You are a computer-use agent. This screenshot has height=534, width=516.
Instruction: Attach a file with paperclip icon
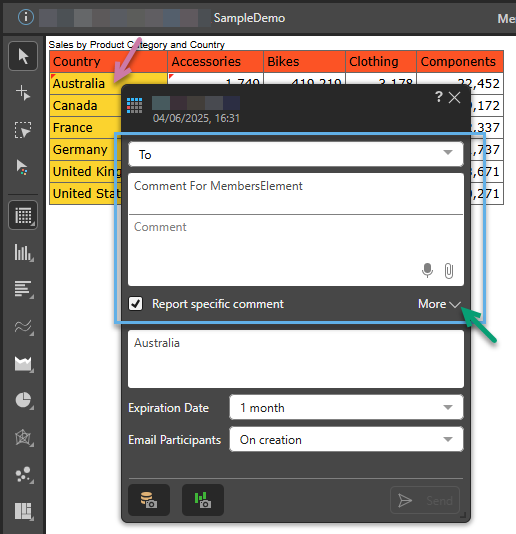point(449,271)
